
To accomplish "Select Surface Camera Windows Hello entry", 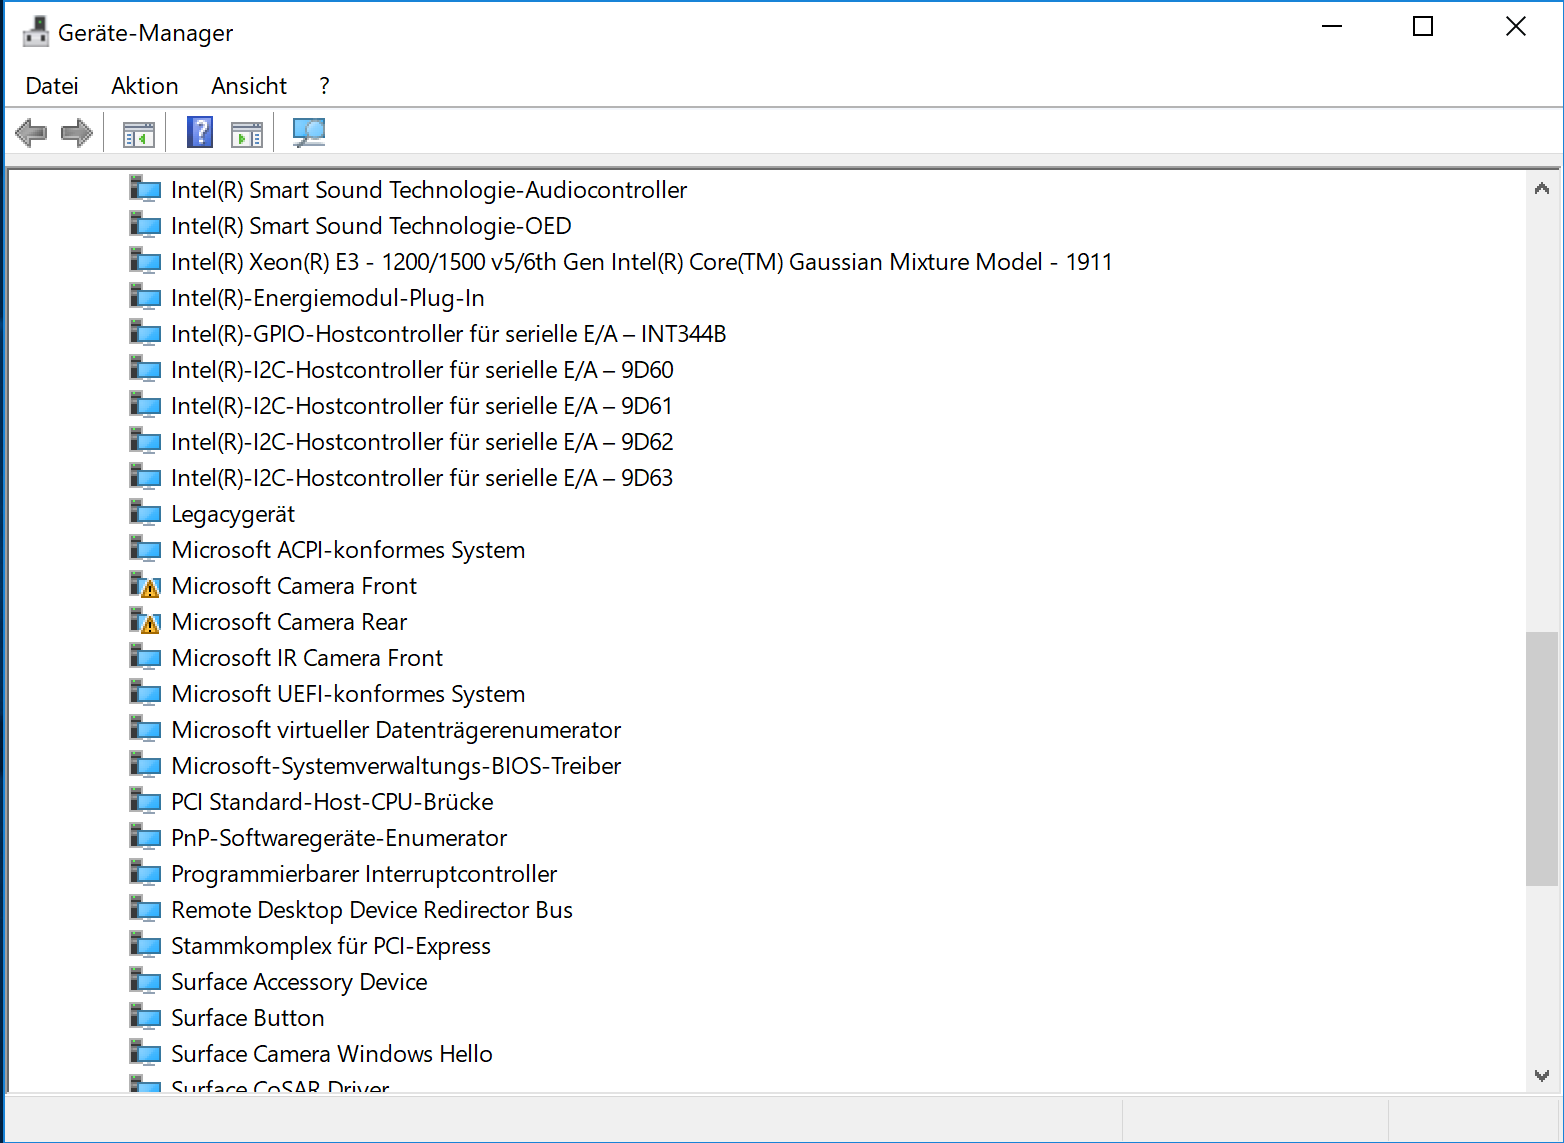I will [332, 1054].
